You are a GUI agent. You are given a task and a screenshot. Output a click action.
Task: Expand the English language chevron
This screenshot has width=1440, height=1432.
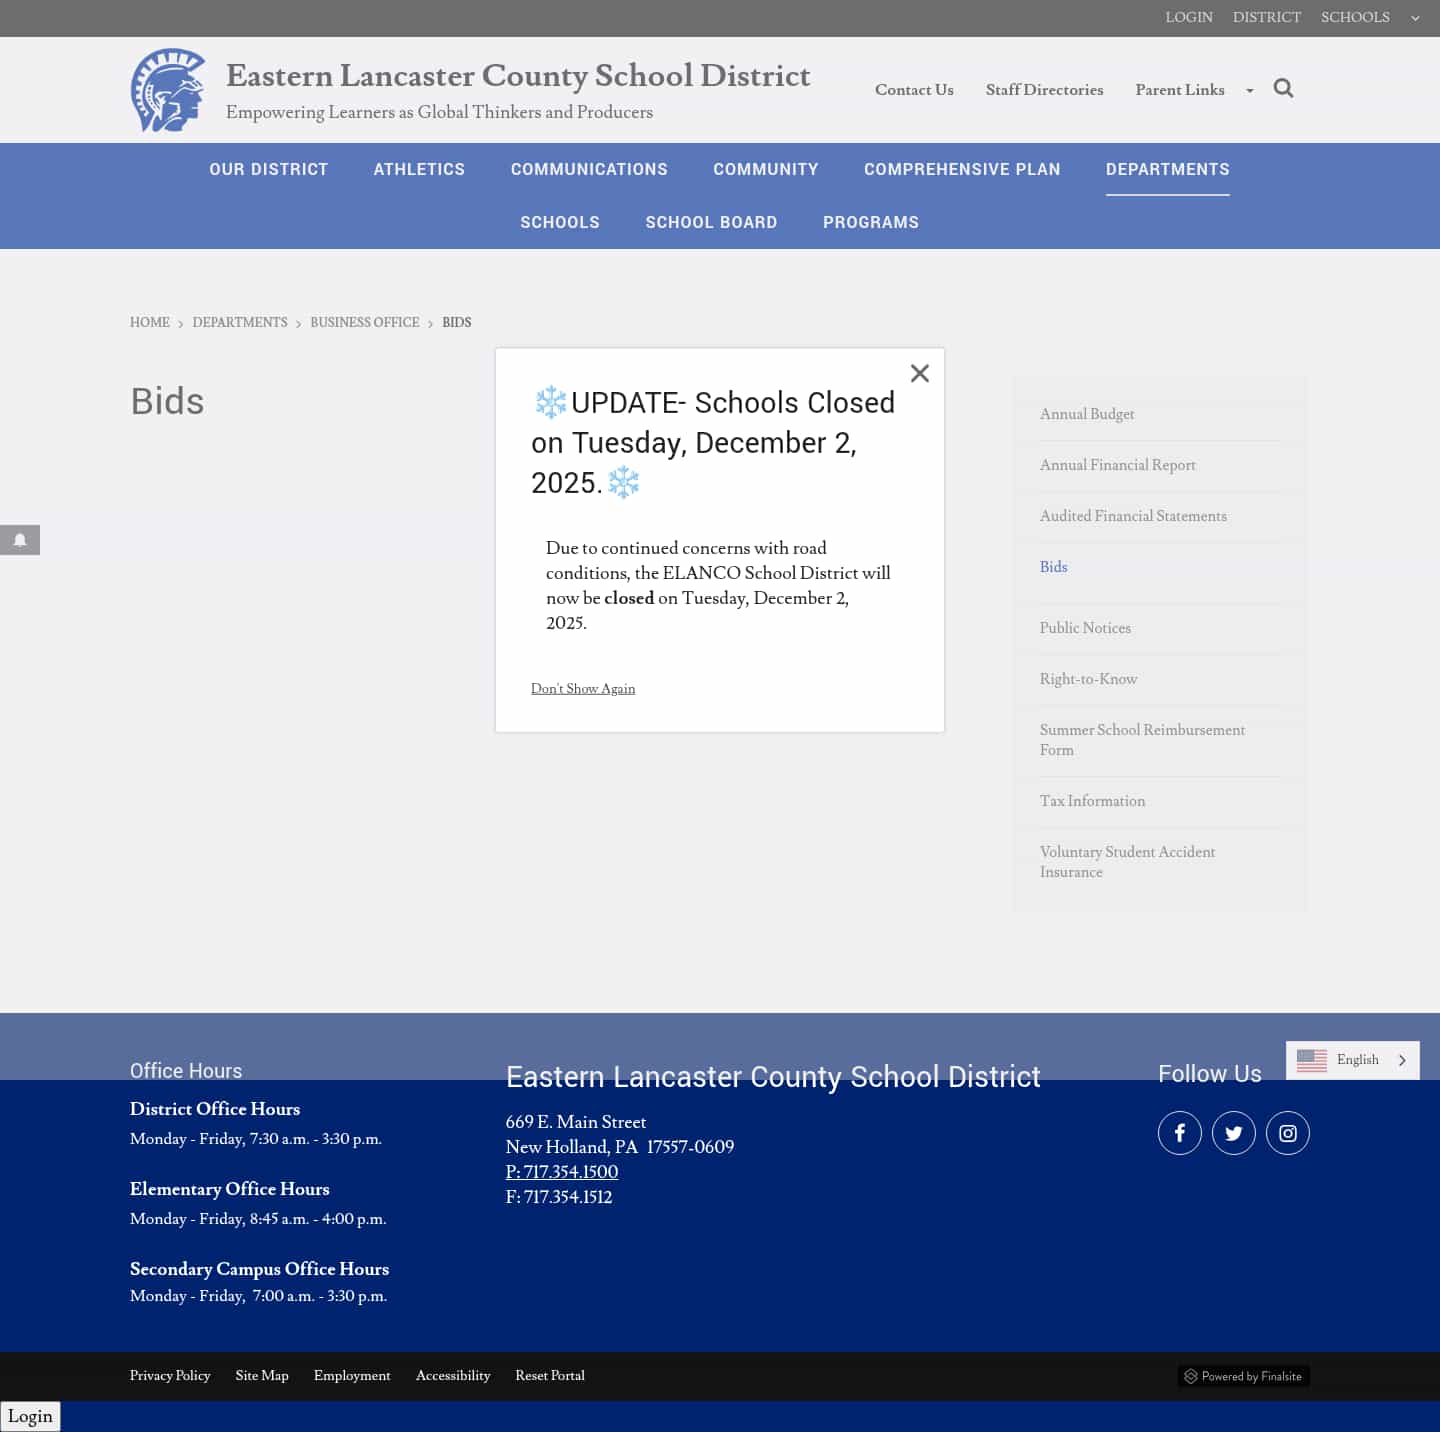coord(1403,1060)
